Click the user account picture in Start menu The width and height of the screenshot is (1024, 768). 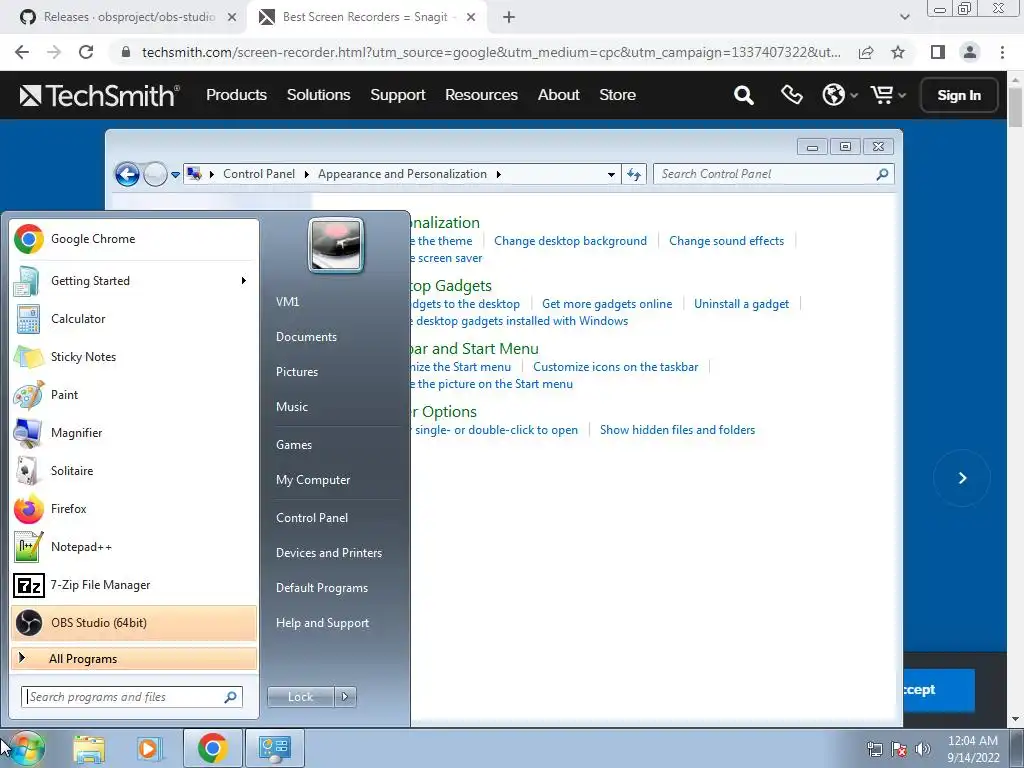click(x=336, y=245)
